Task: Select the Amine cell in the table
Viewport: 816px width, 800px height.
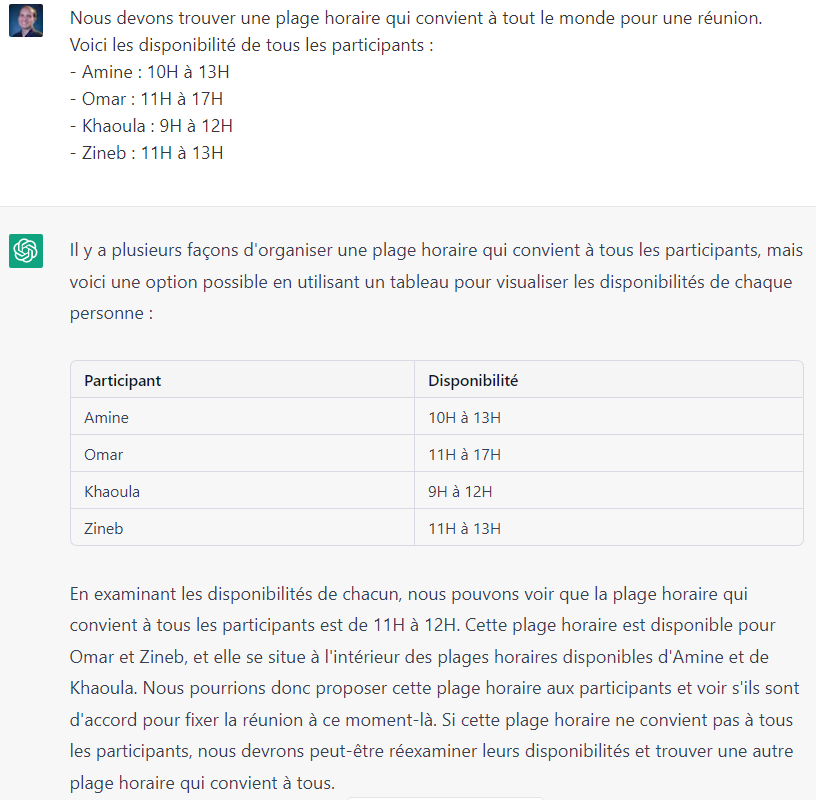Action: point(107,418)
